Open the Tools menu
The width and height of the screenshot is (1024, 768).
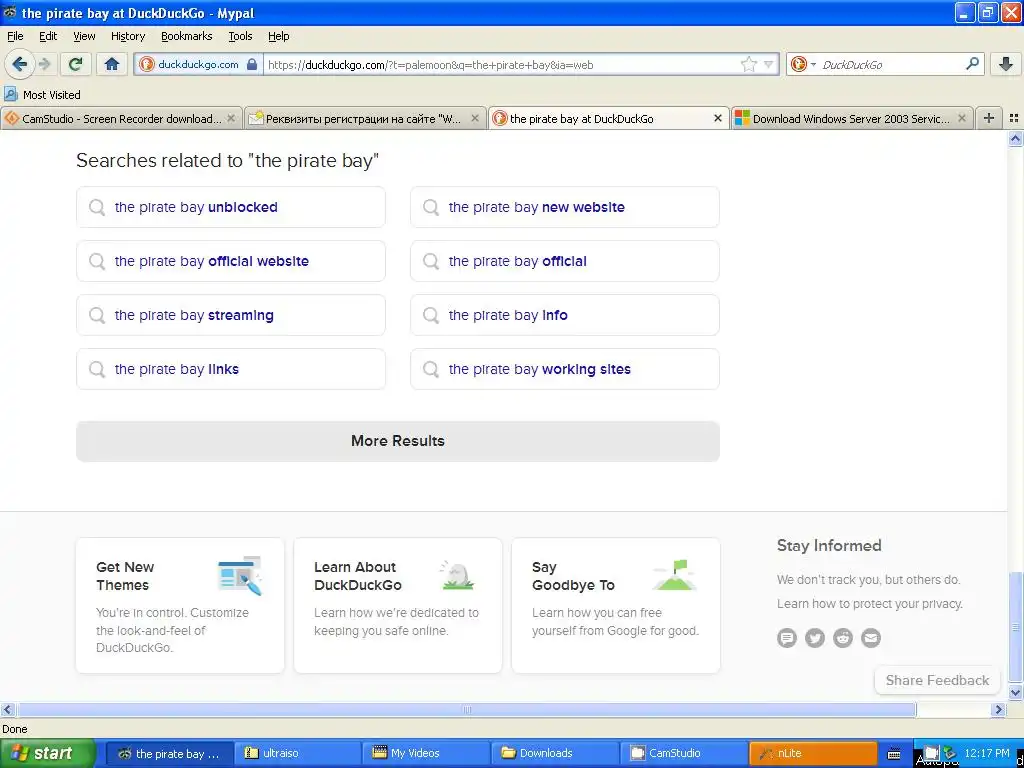240,36
